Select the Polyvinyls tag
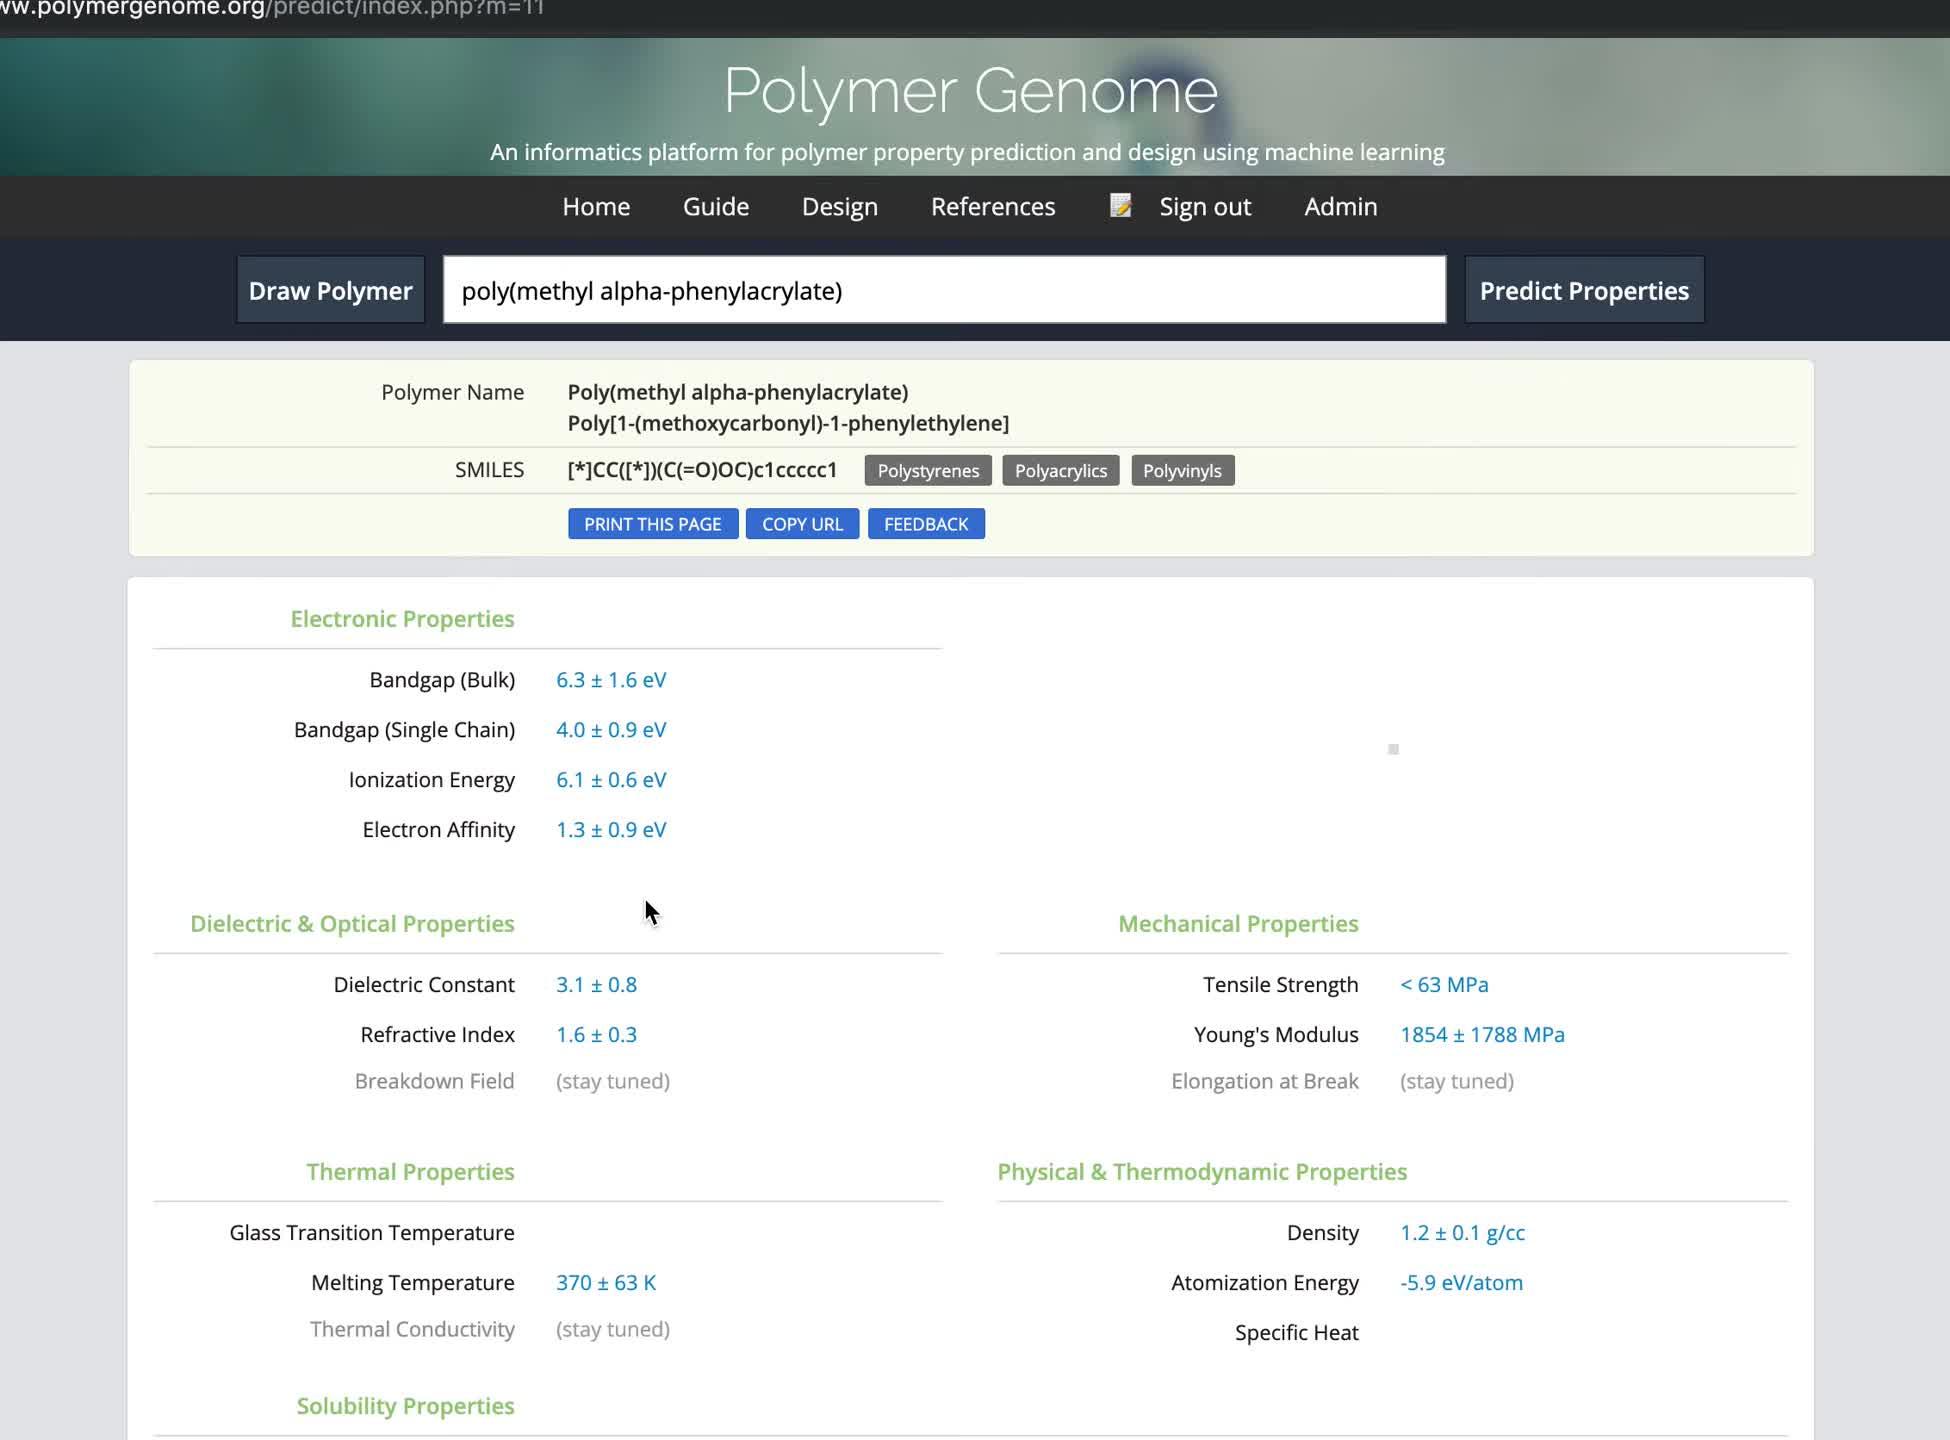1950x1440 pixels. tap(1183, 470)
